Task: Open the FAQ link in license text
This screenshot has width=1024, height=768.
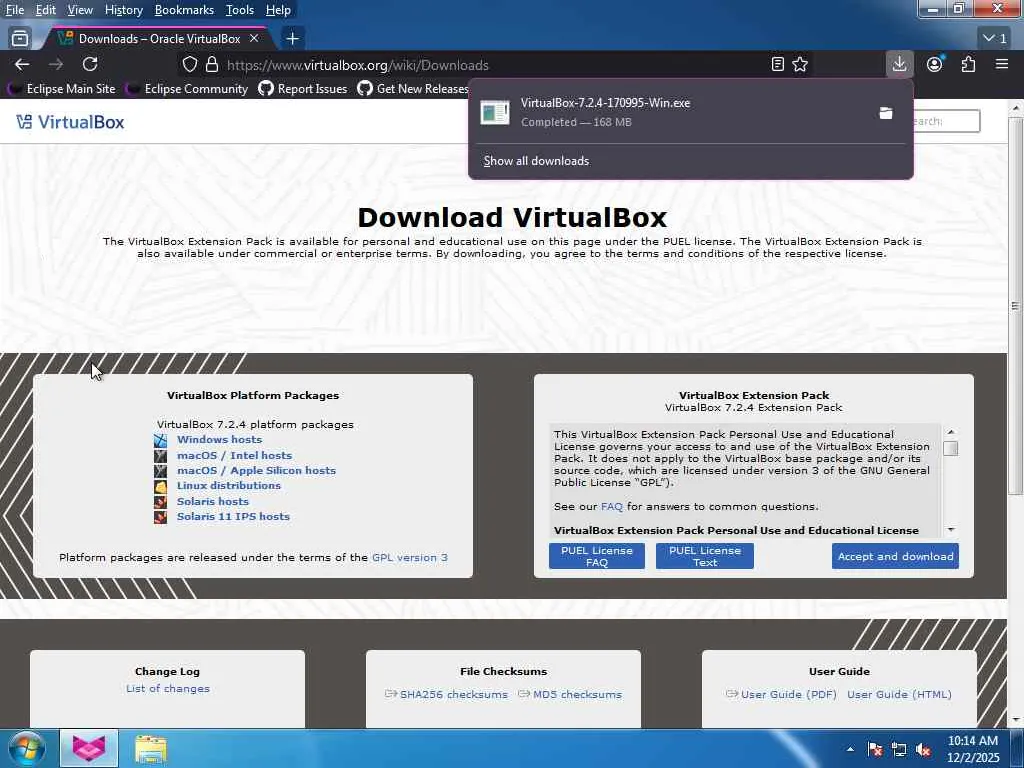Action: tap(612, 507)
